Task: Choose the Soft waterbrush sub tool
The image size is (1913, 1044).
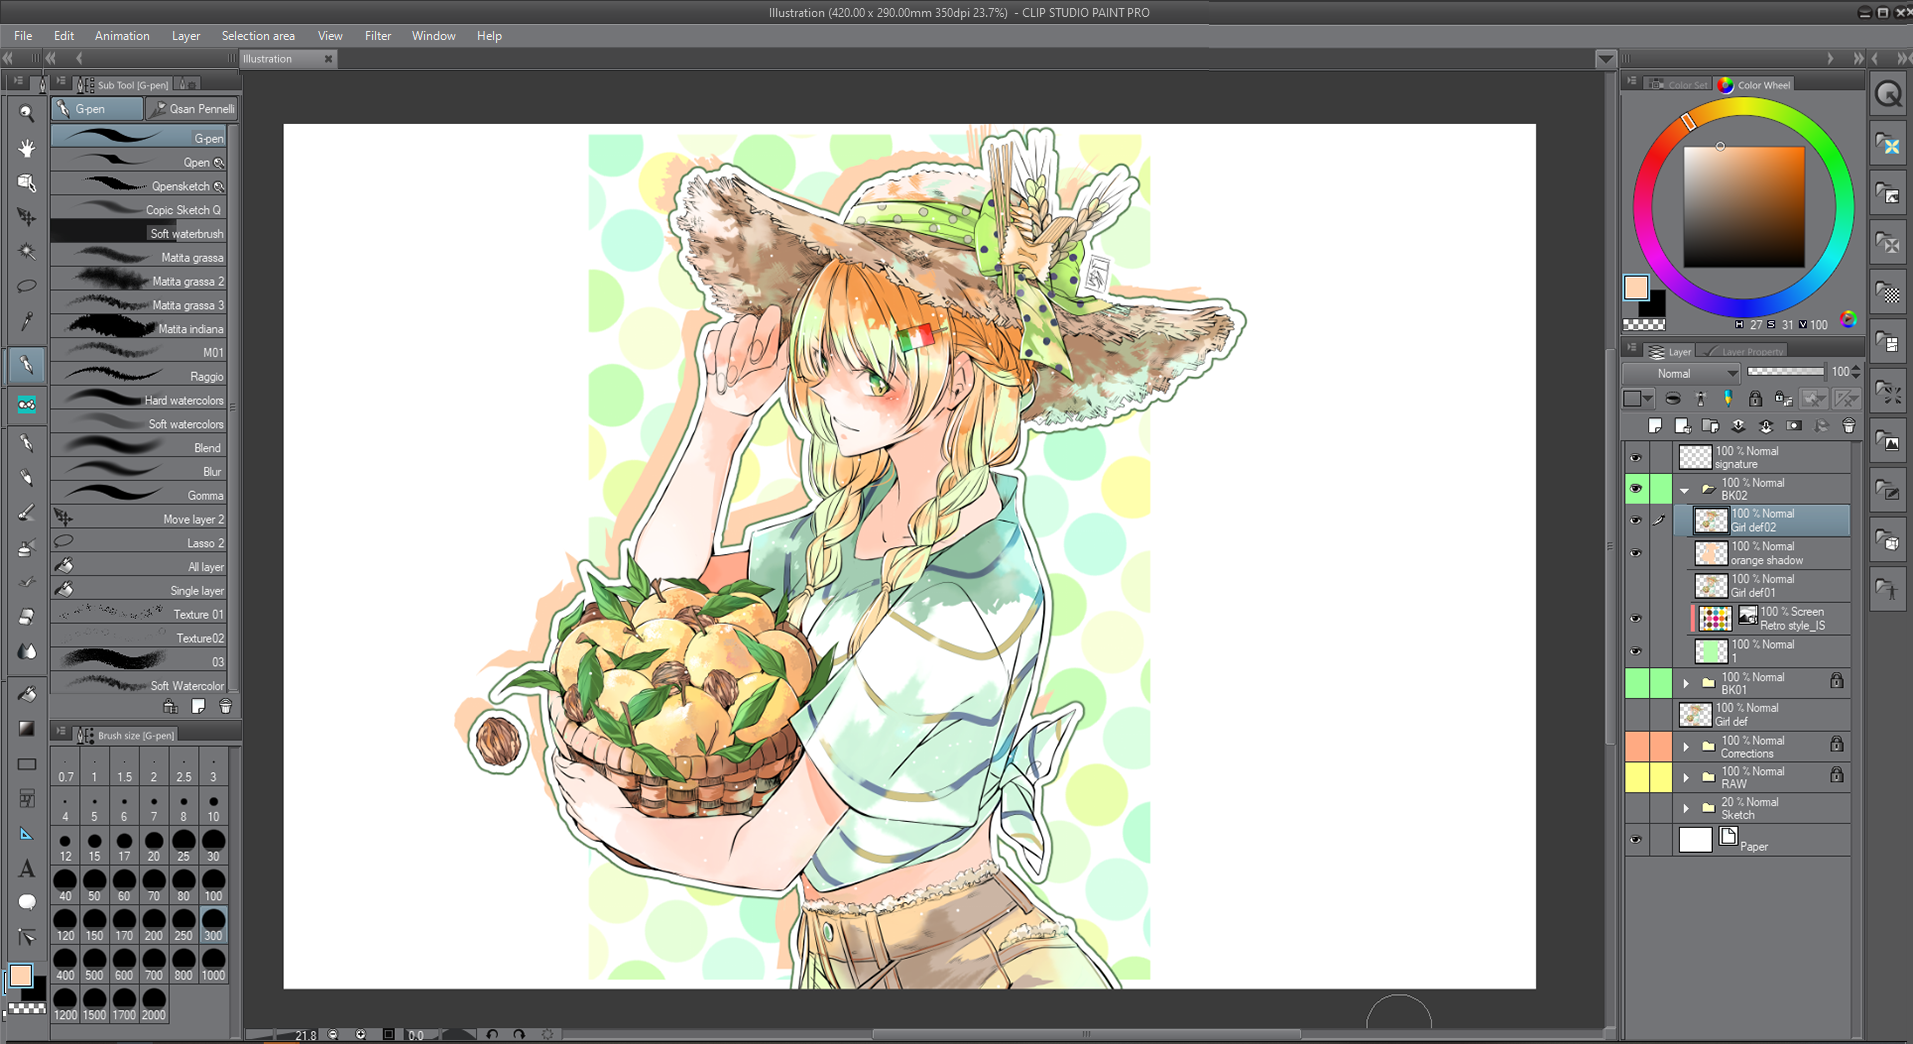Action: coord(139,234)
